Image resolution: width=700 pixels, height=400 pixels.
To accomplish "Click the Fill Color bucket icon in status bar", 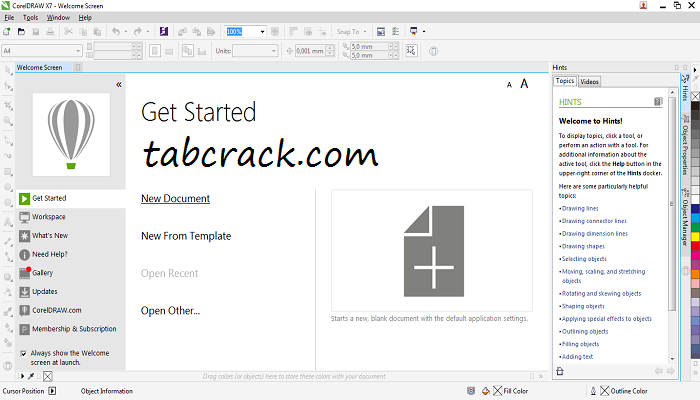I will 486,391.
